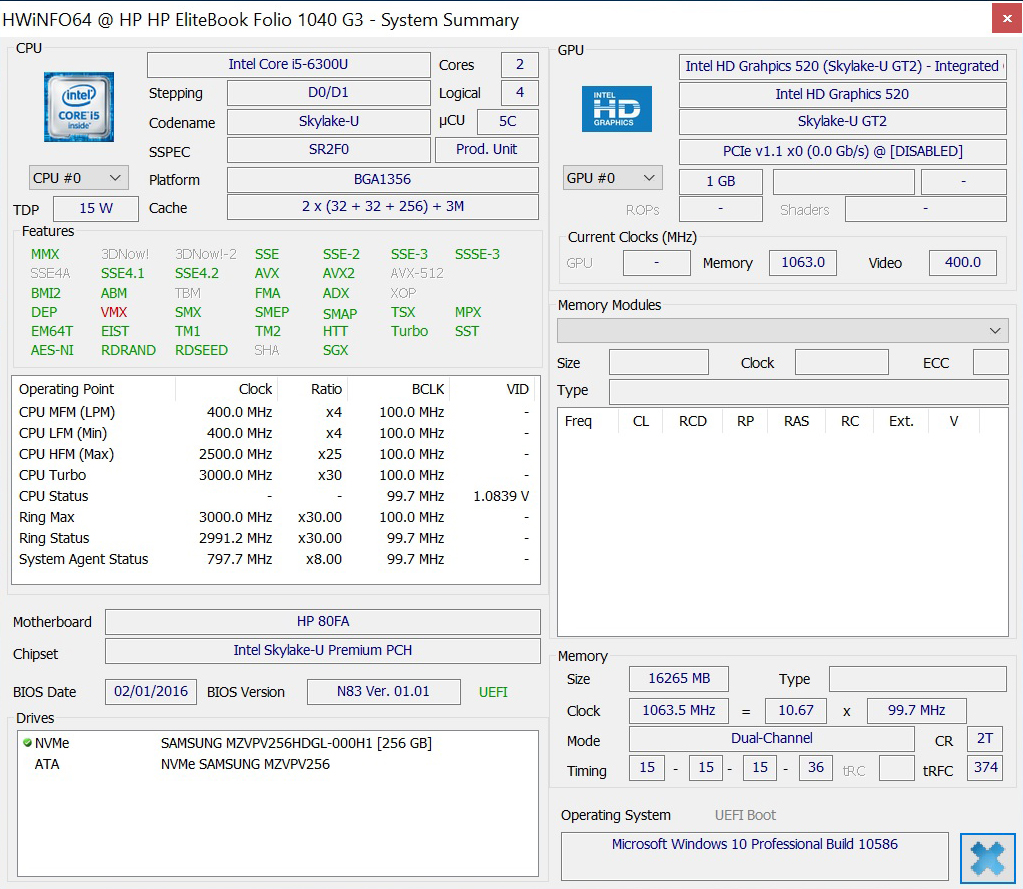Viewport: 1023px width, 889px height.
Task: Click the PCIe v1.1 x0 DISABLED field
Action: [842, 152]
